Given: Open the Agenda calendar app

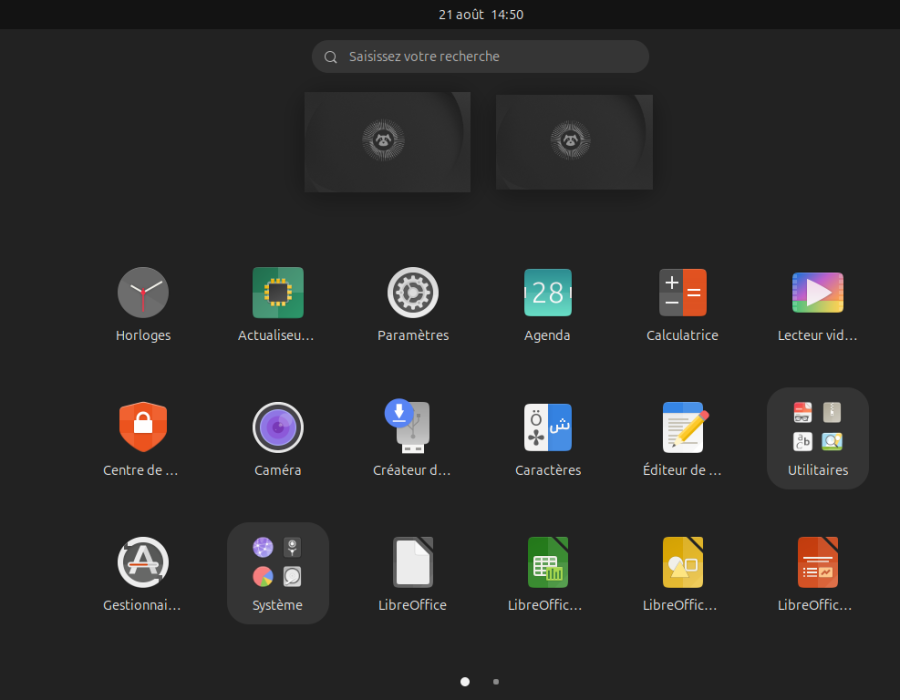Looking at the screenshot, I should [548, 293].
